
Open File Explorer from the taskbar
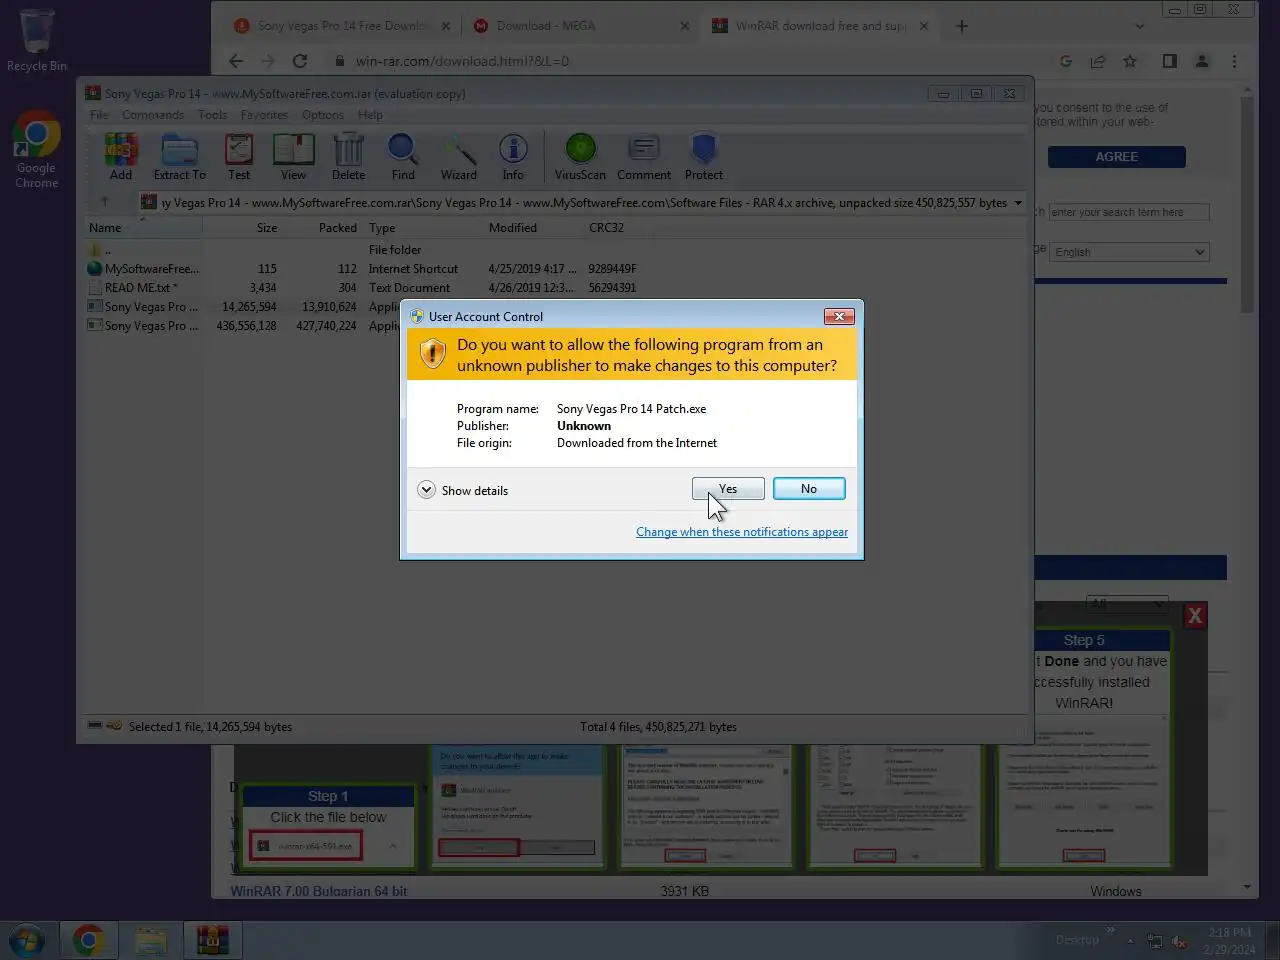[151, 940]
